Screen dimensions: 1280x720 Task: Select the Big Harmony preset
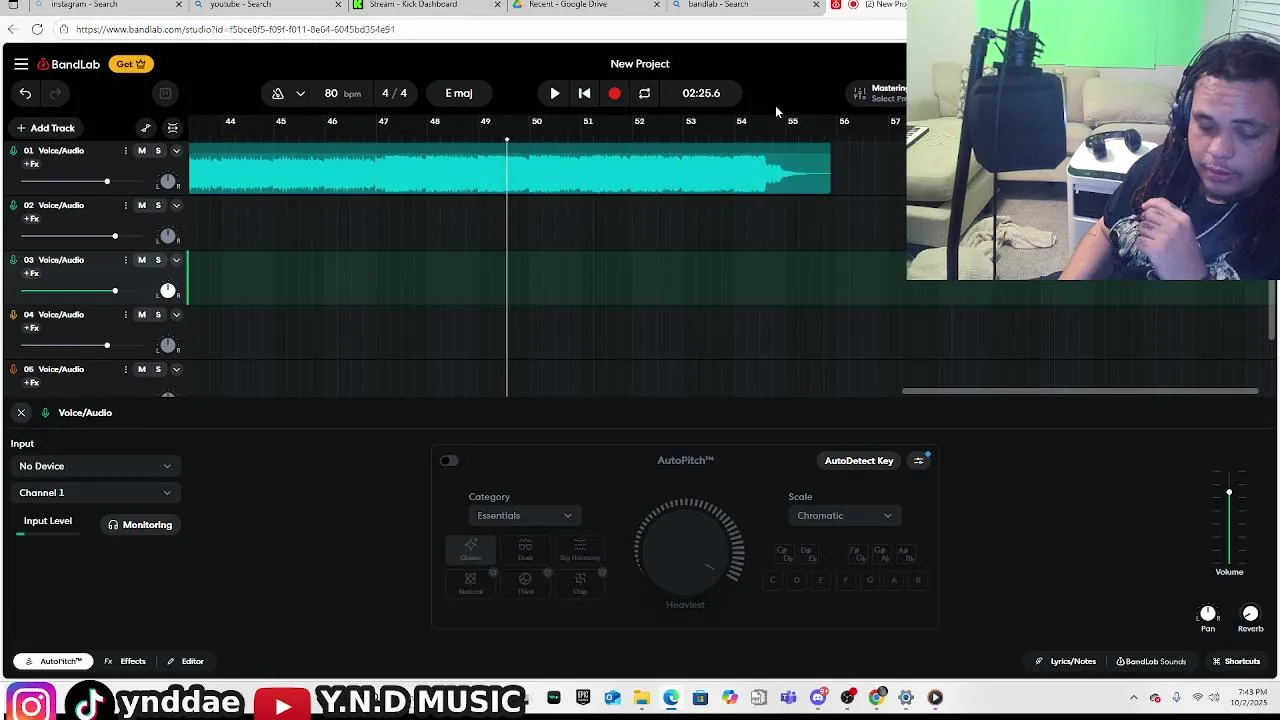(x=580, y=550)
